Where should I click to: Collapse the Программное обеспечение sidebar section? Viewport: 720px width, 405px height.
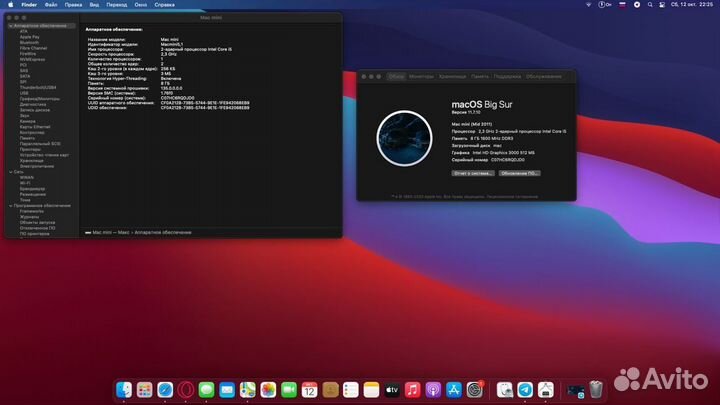12,204
